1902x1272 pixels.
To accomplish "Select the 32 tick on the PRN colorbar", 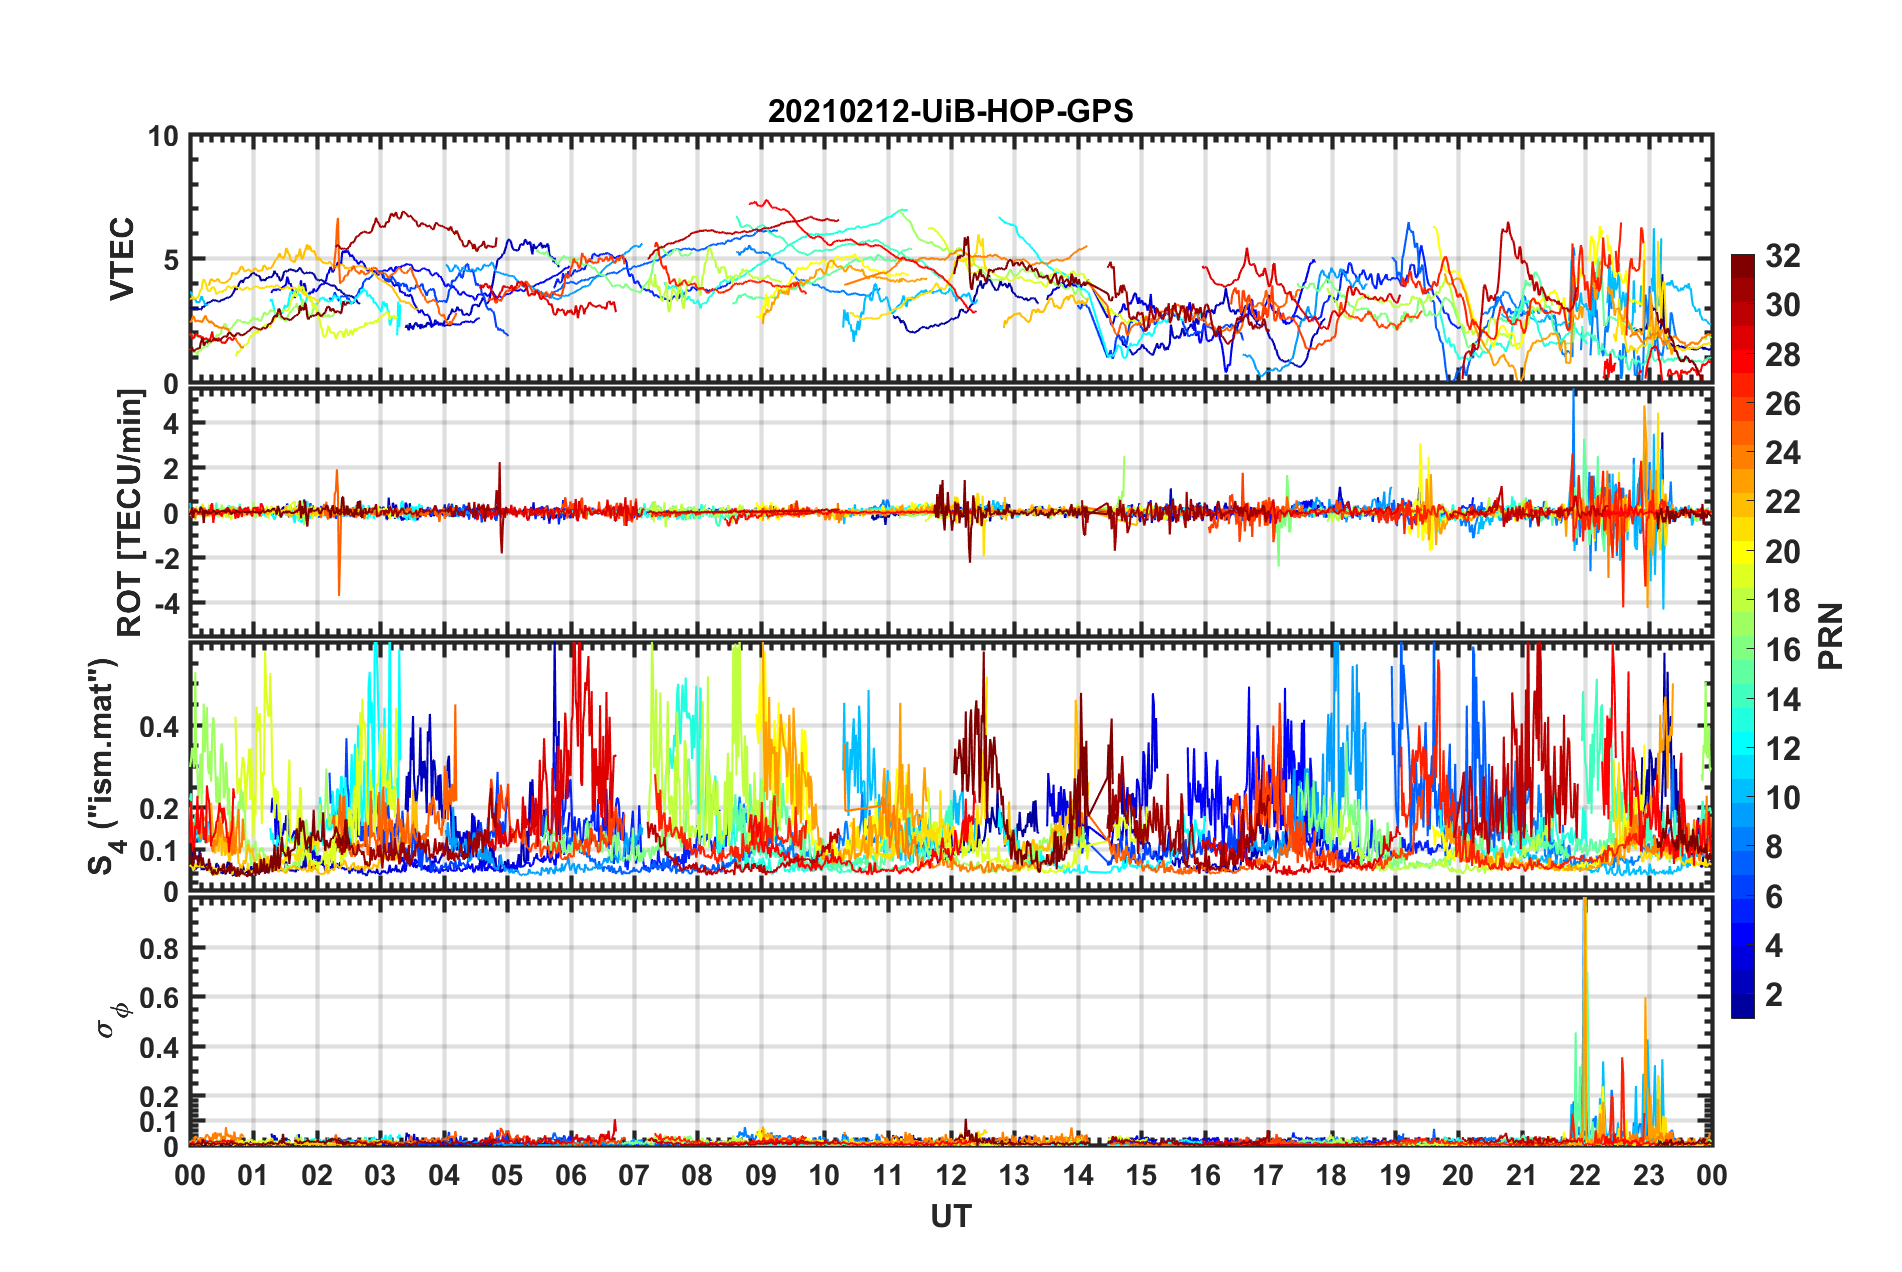I will click(1782, 256).
